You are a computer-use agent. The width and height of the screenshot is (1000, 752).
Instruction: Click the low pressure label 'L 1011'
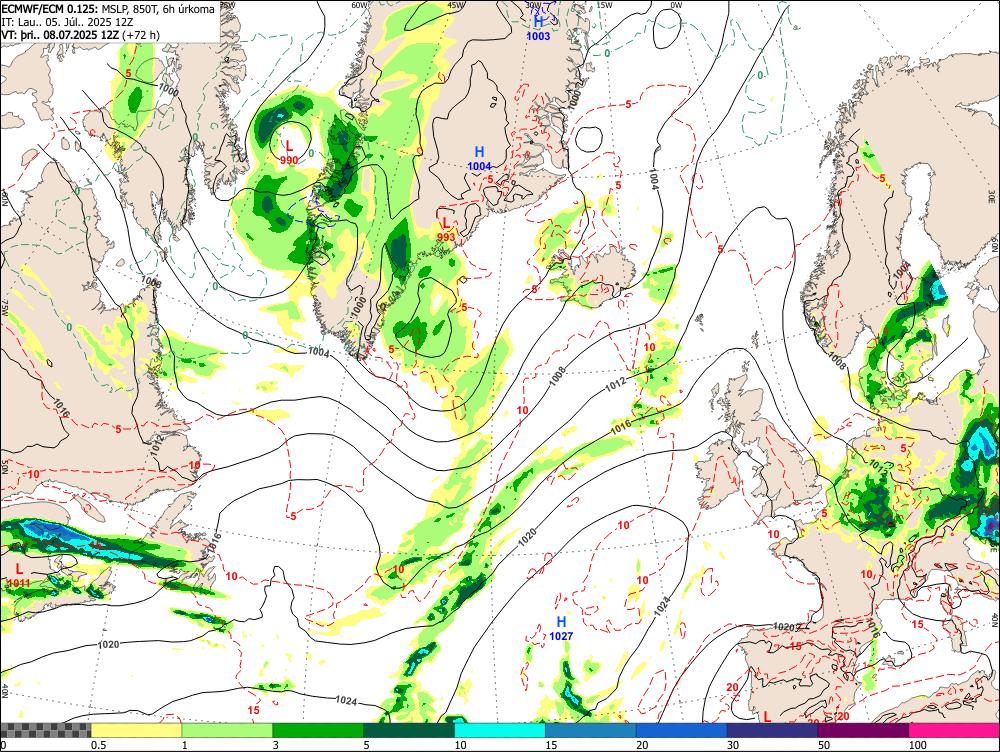click(18, 575)
